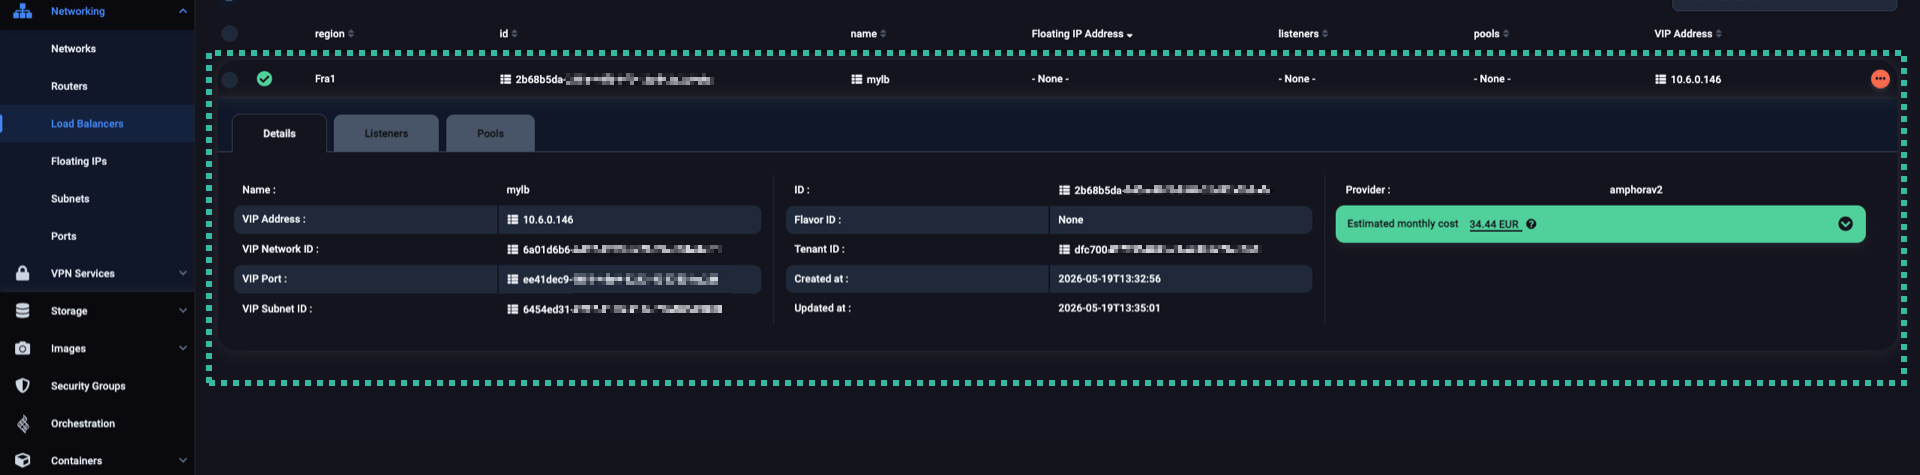Expand the Images section chevron
The image size is (1920, 475).
click(x=182, y=348)
